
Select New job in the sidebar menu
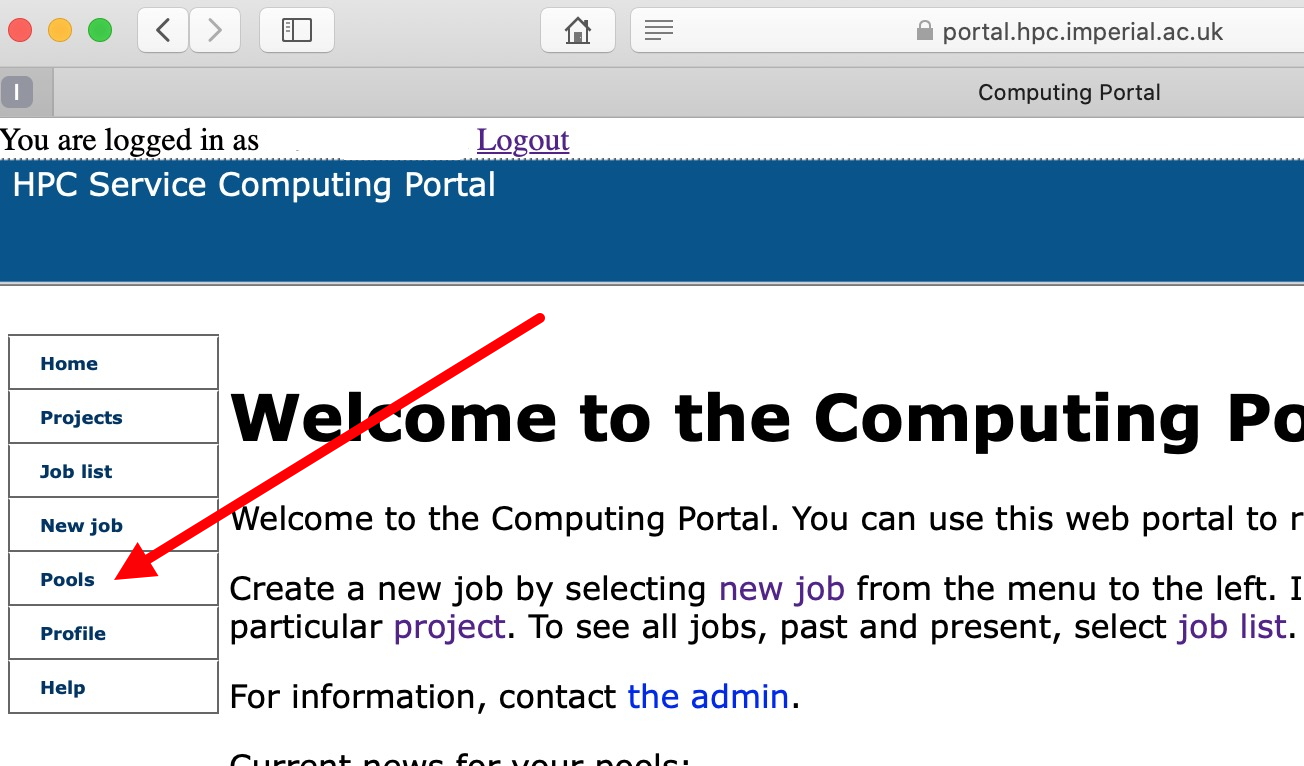coord(81,526)
